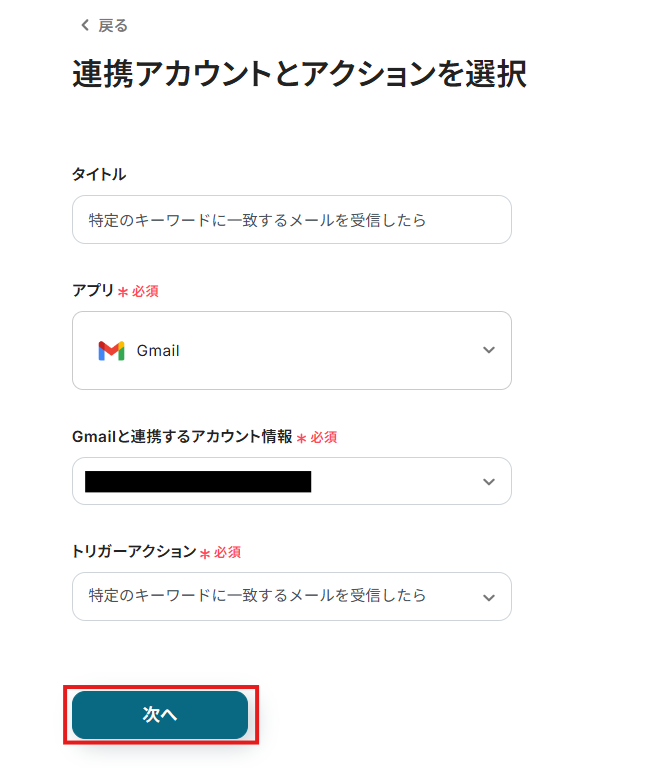660x768 pixels.
Task: Click the 連携アカウントとアクションを選択 heading
Action: [x=299, y=75]
